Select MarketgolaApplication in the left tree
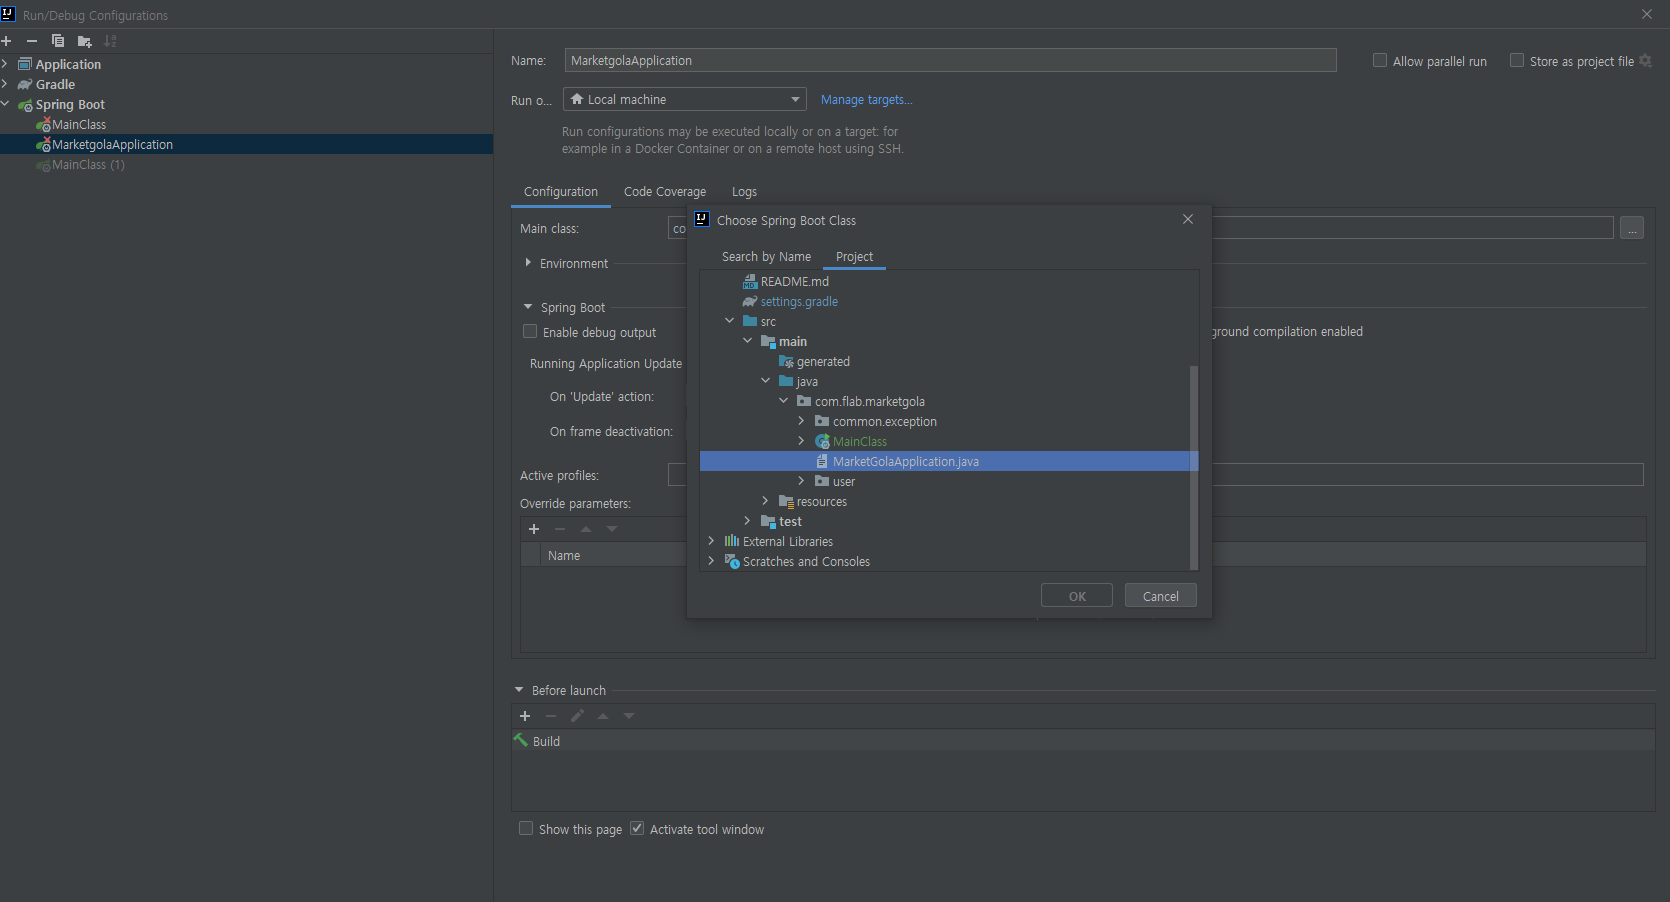The width and height of the screenshot is (1670, 902). [246, 144]
